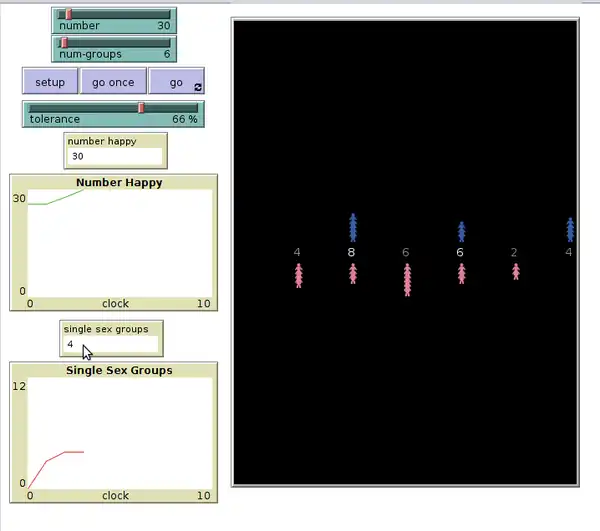600x531 pixels.
Task: Click the setup button
Action: pos(50,82)
